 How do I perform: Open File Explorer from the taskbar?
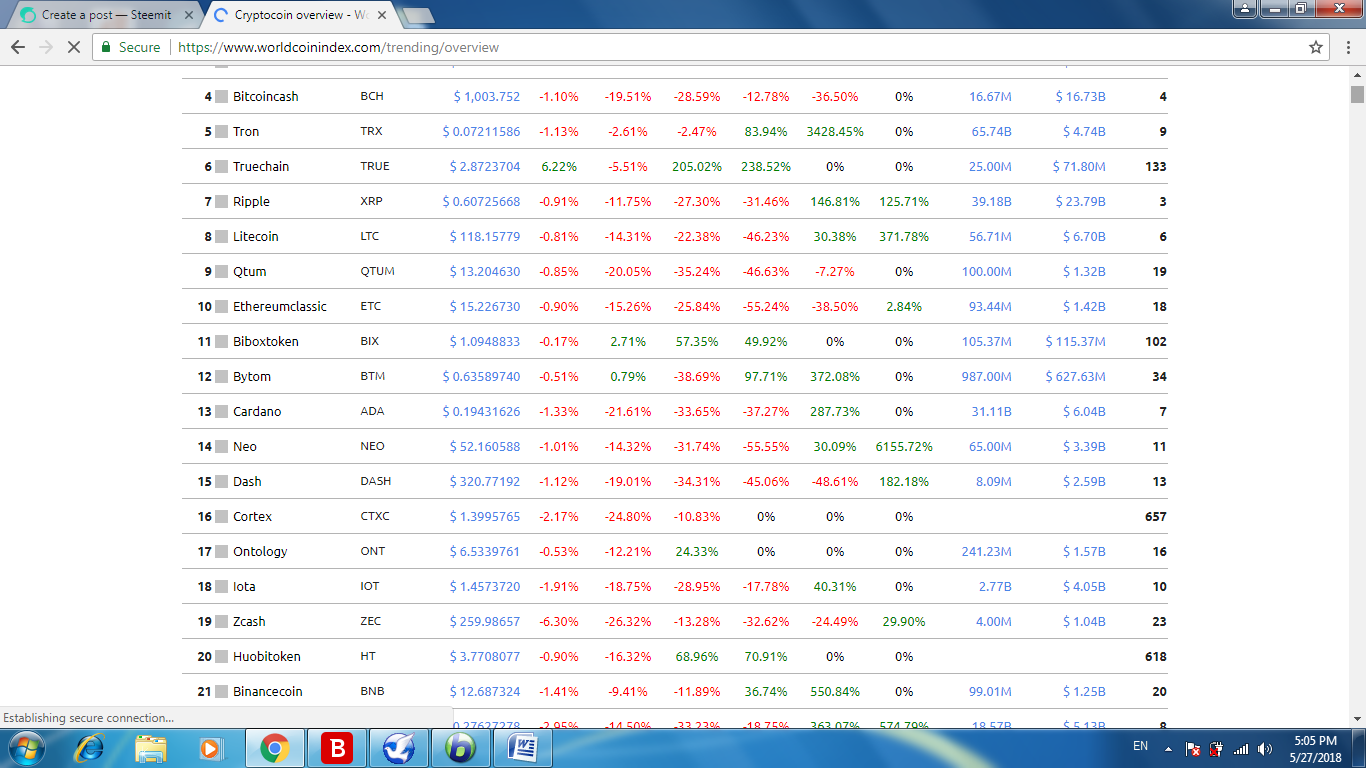[151, 748]
